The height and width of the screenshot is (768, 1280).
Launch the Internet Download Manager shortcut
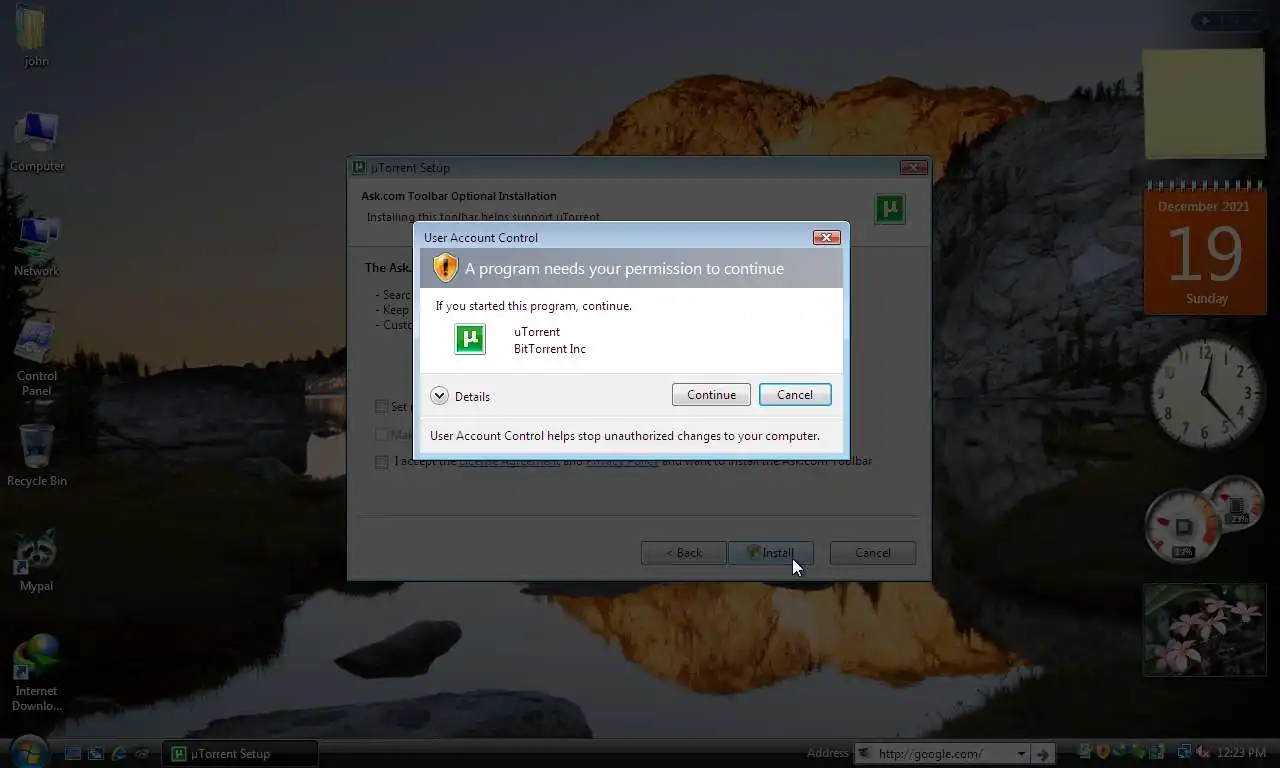point(37,673)
